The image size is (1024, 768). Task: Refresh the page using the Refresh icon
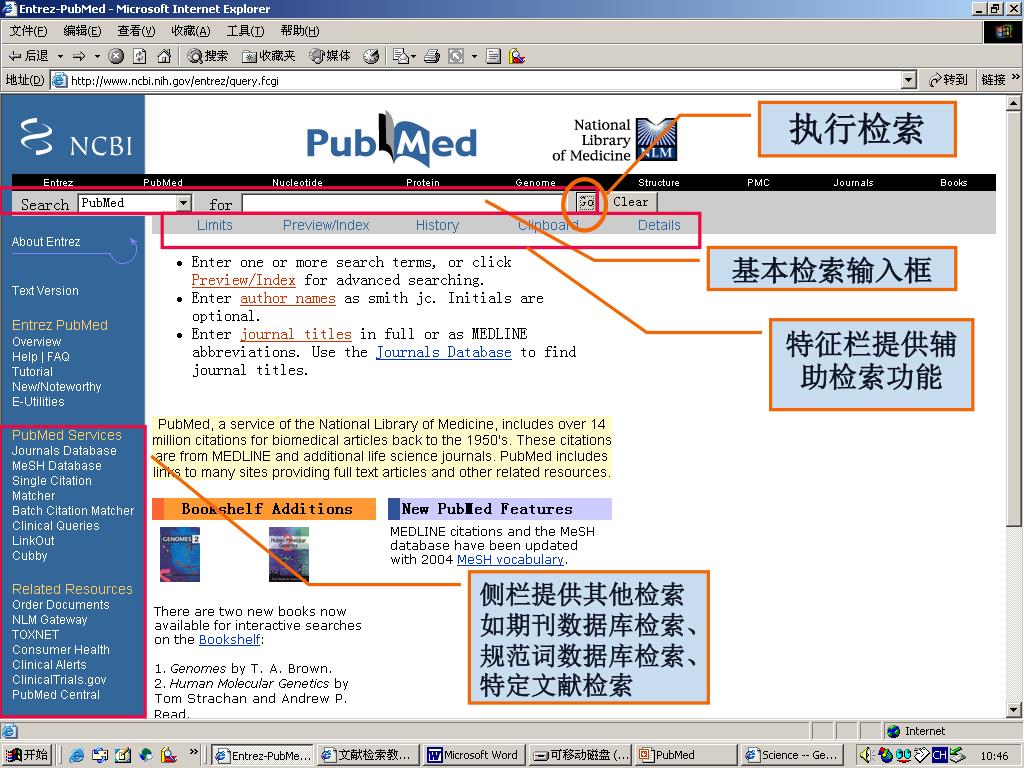point(140,56)
